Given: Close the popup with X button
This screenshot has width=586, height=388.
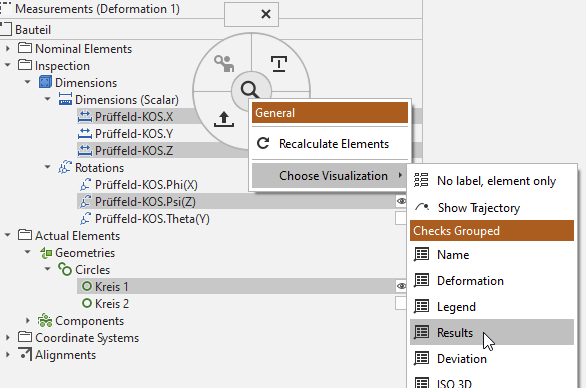Looking at the screenshot, I should [x=266, y=14].
